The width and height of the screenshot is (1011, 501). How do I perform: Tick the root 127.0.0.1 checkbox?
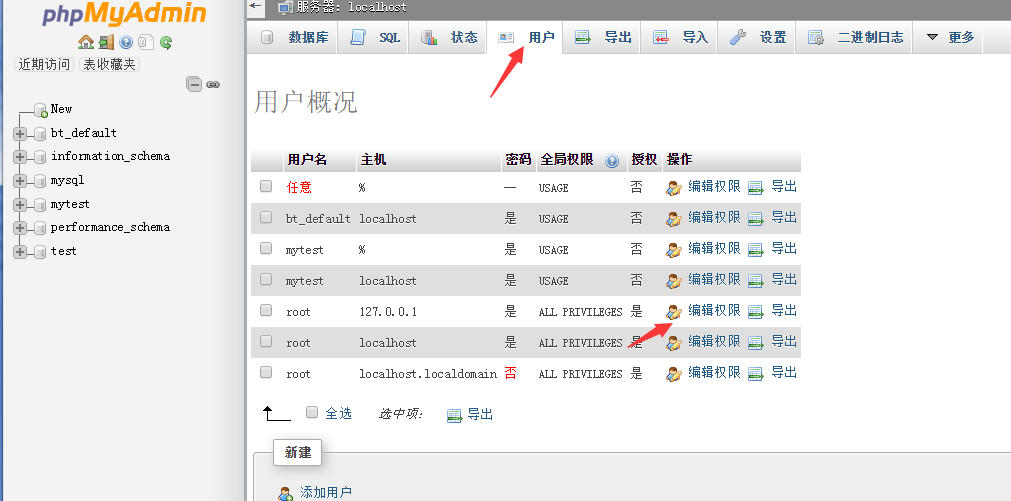[x=266, y=310]
